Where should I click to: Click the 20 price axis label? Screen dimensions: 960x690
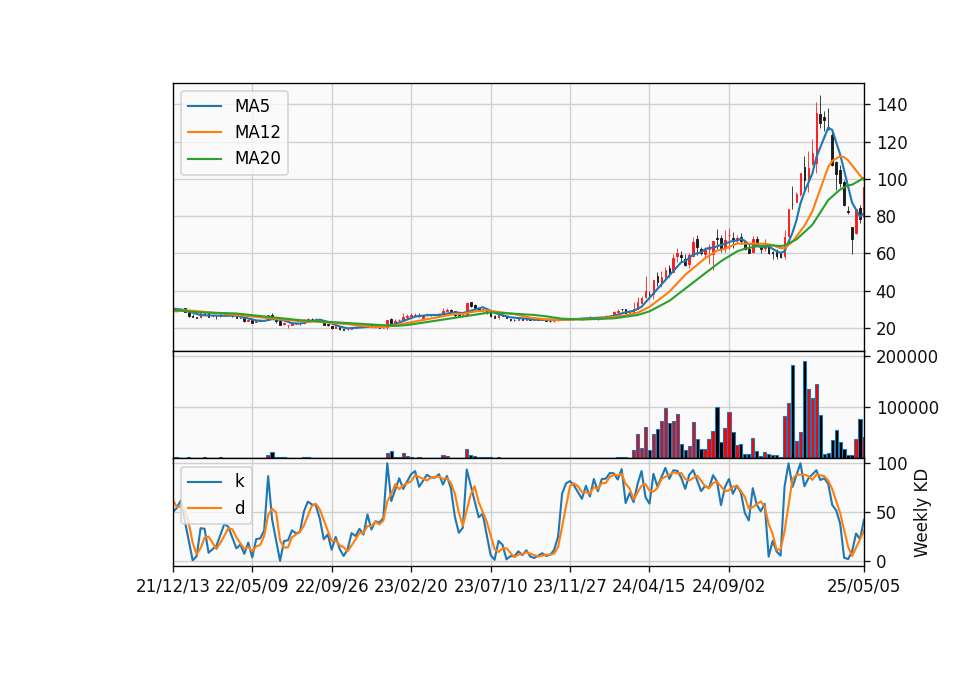(x=887, y=329)
